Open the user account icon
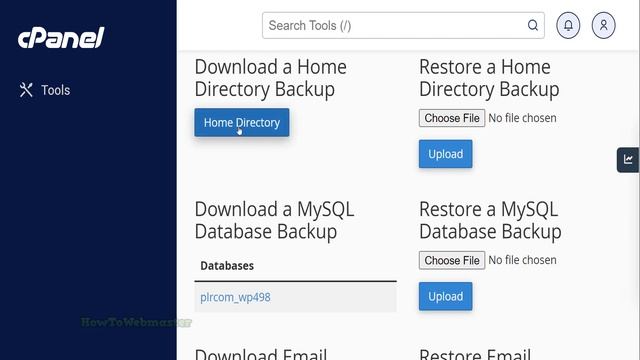The image size is (640, 360). pos(604,25)
